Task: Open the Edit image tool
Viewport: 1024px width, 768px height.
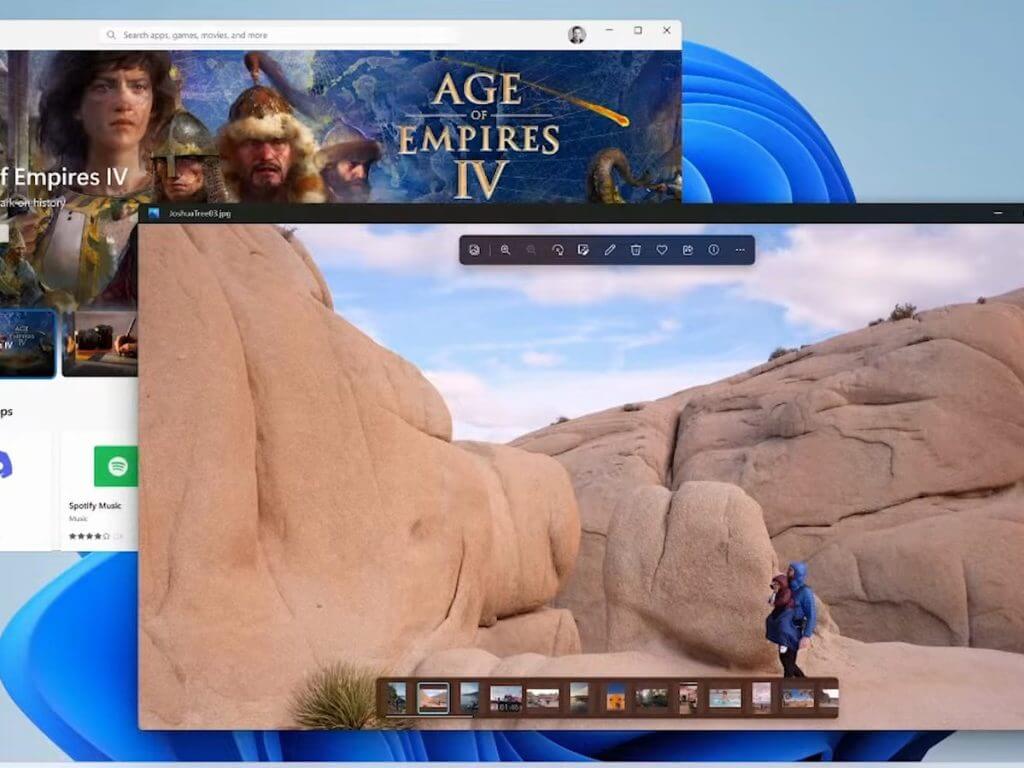Action: (x=583, y=250)
